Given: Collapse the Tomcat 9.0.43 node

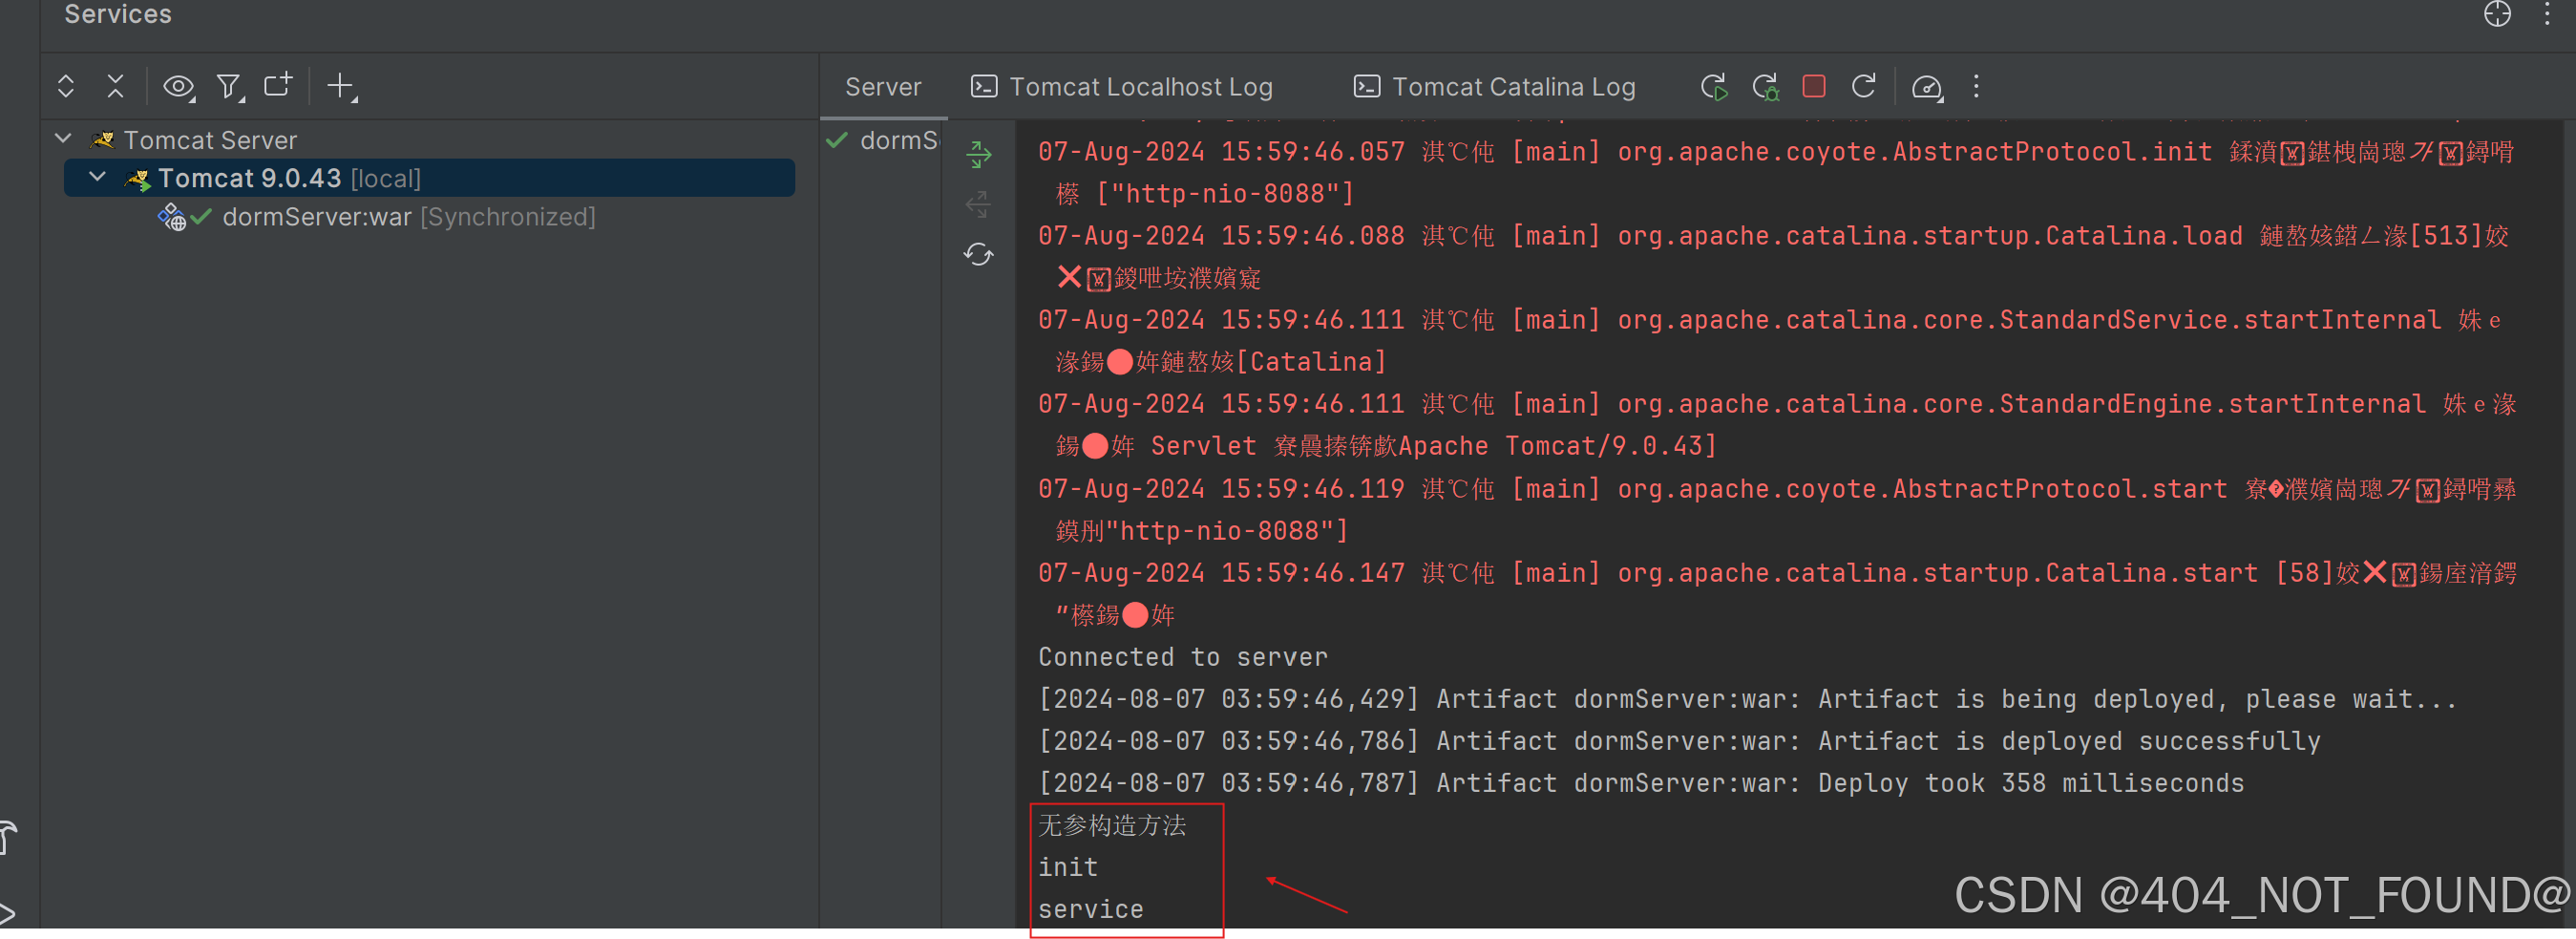Looking at the screenshot, I should click(97, 177).
